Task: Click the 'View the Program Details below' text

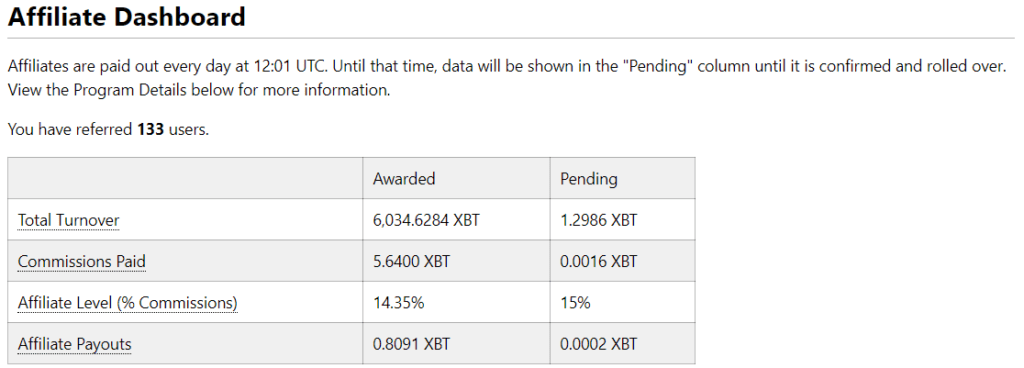Action: [125, 90]
